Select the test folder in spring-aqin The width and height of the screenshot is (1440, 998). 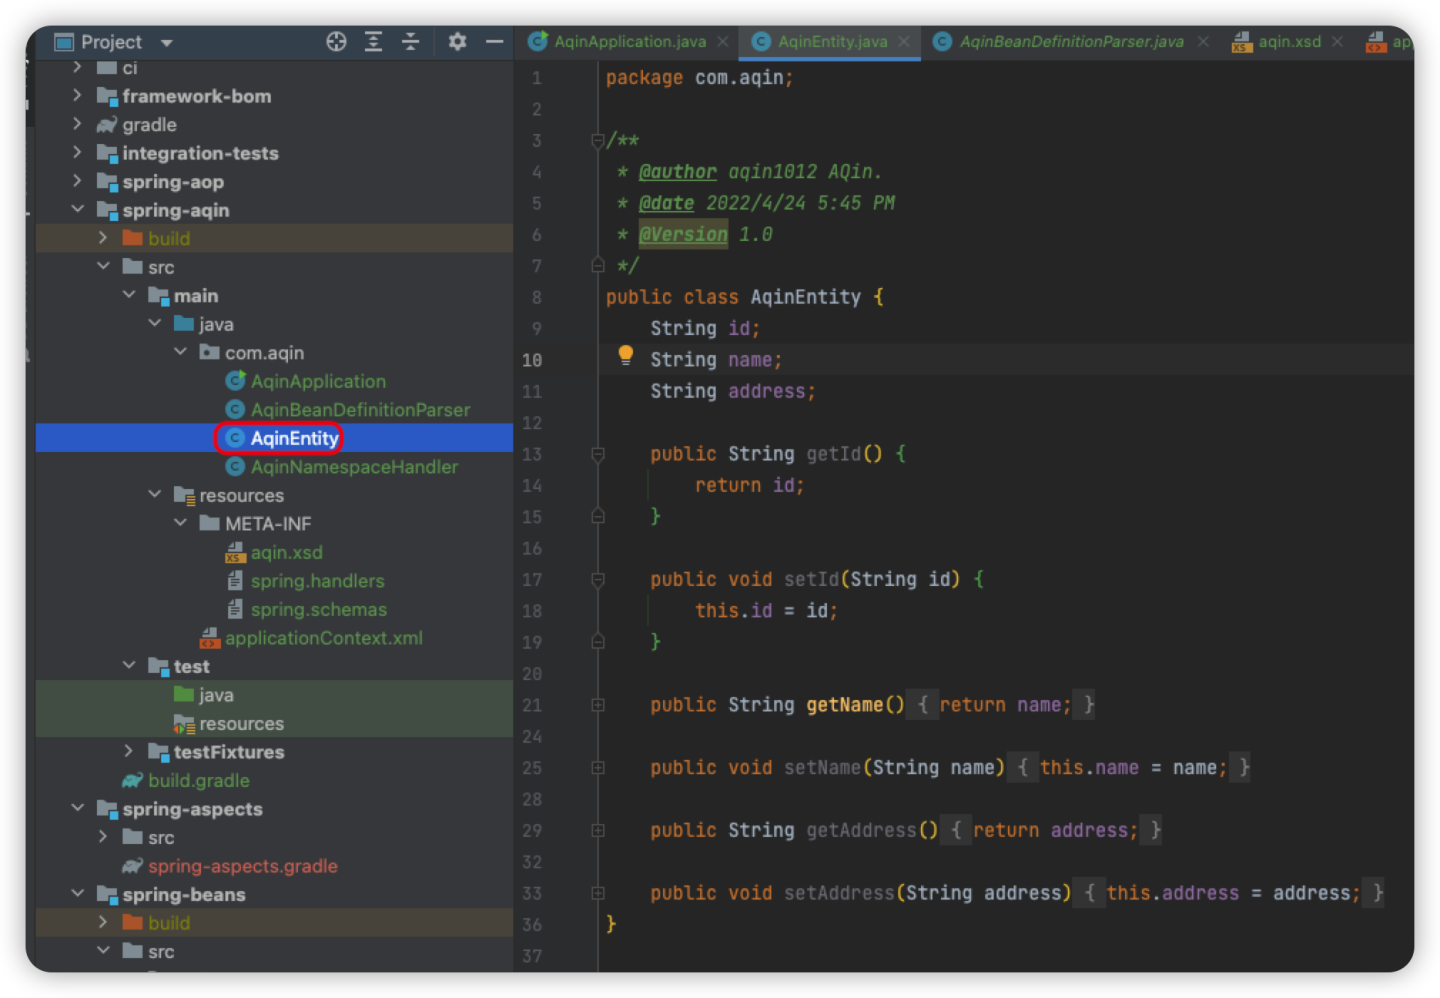point(191,666)
